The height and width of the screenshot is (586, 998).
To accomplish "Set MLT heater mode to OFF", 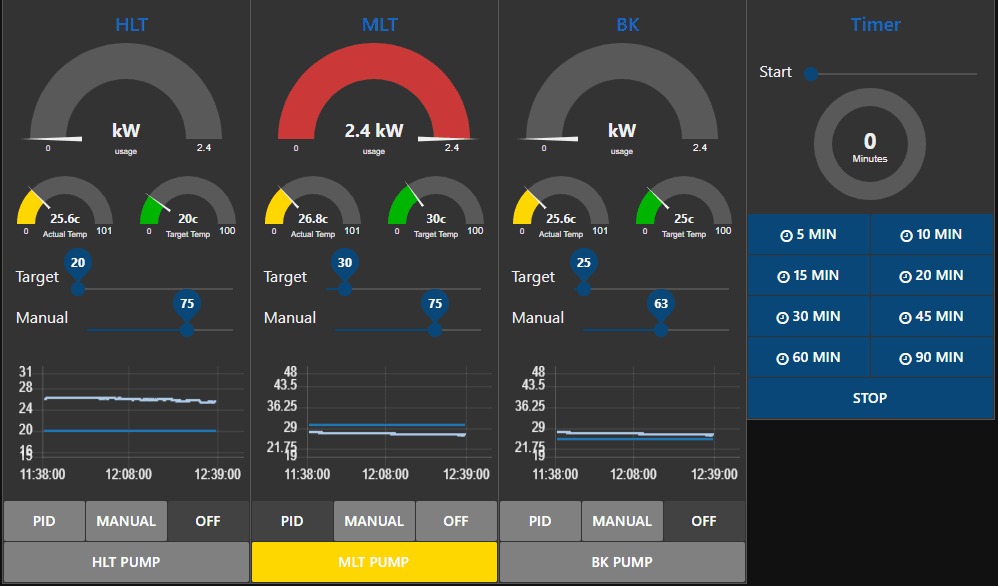I will click(456, 521).
